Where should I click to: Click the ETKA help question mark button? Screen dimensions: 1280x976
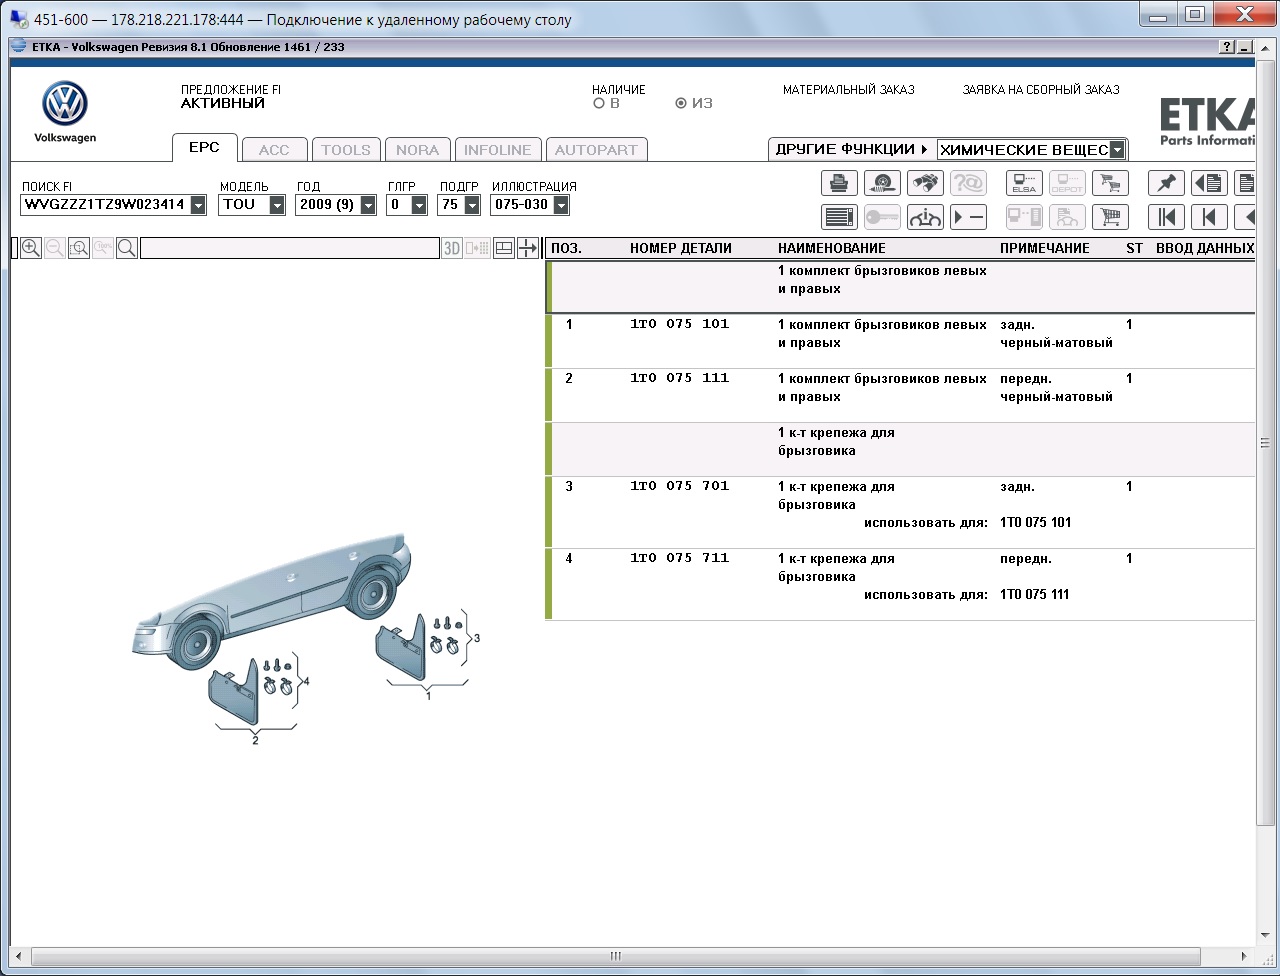pos(1227,47)
